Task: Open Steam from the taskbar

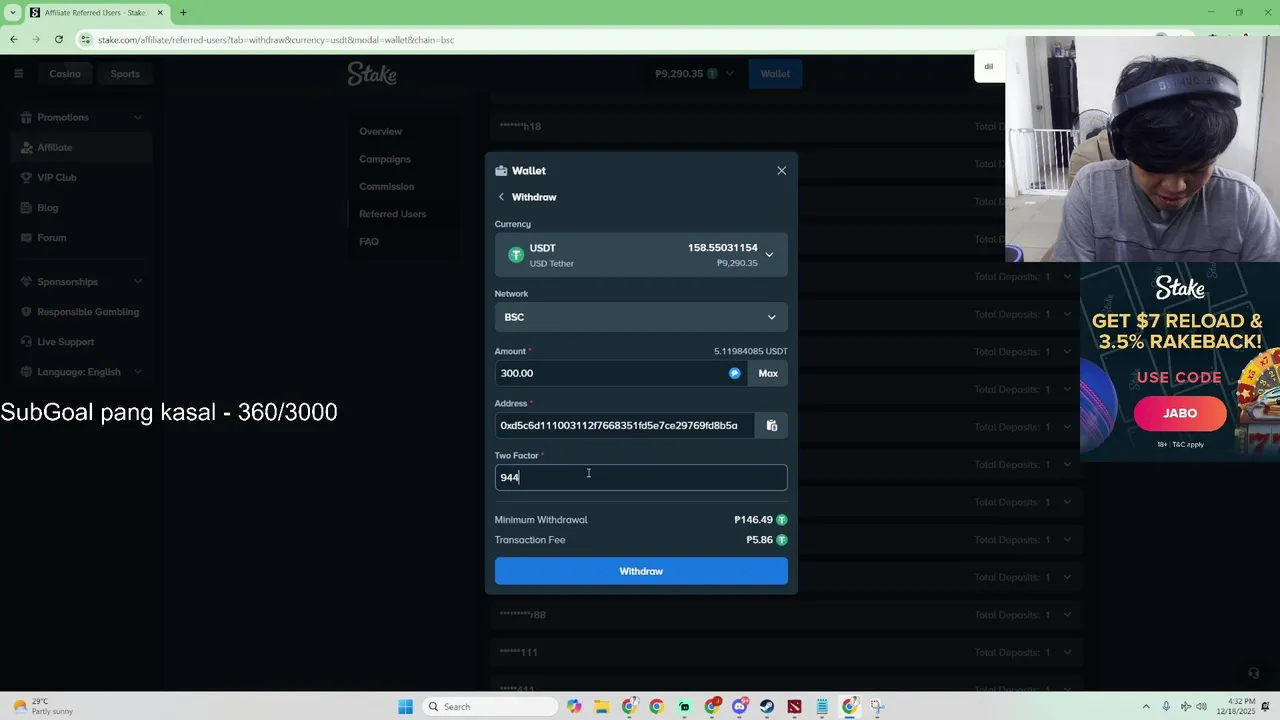Action: [x=767, y=707]
